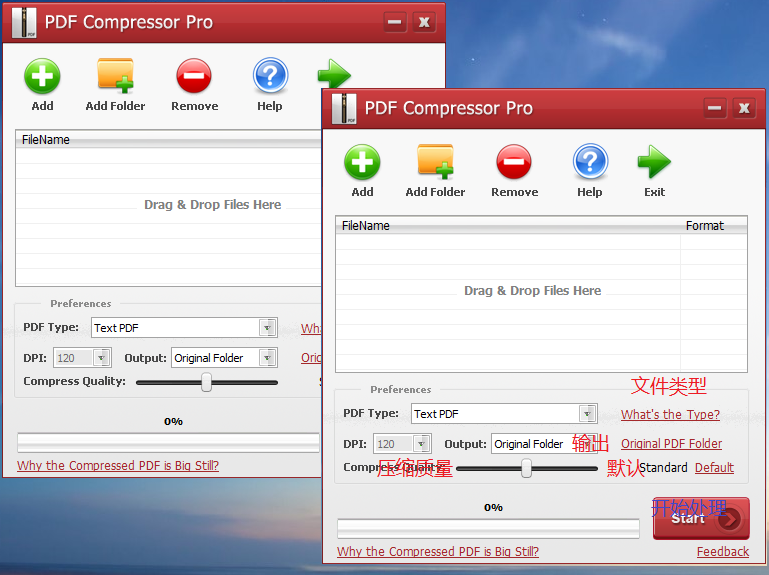The image size is (769, 575).
Task: Click the app logo in back window title bar
Action: (24, 23)
